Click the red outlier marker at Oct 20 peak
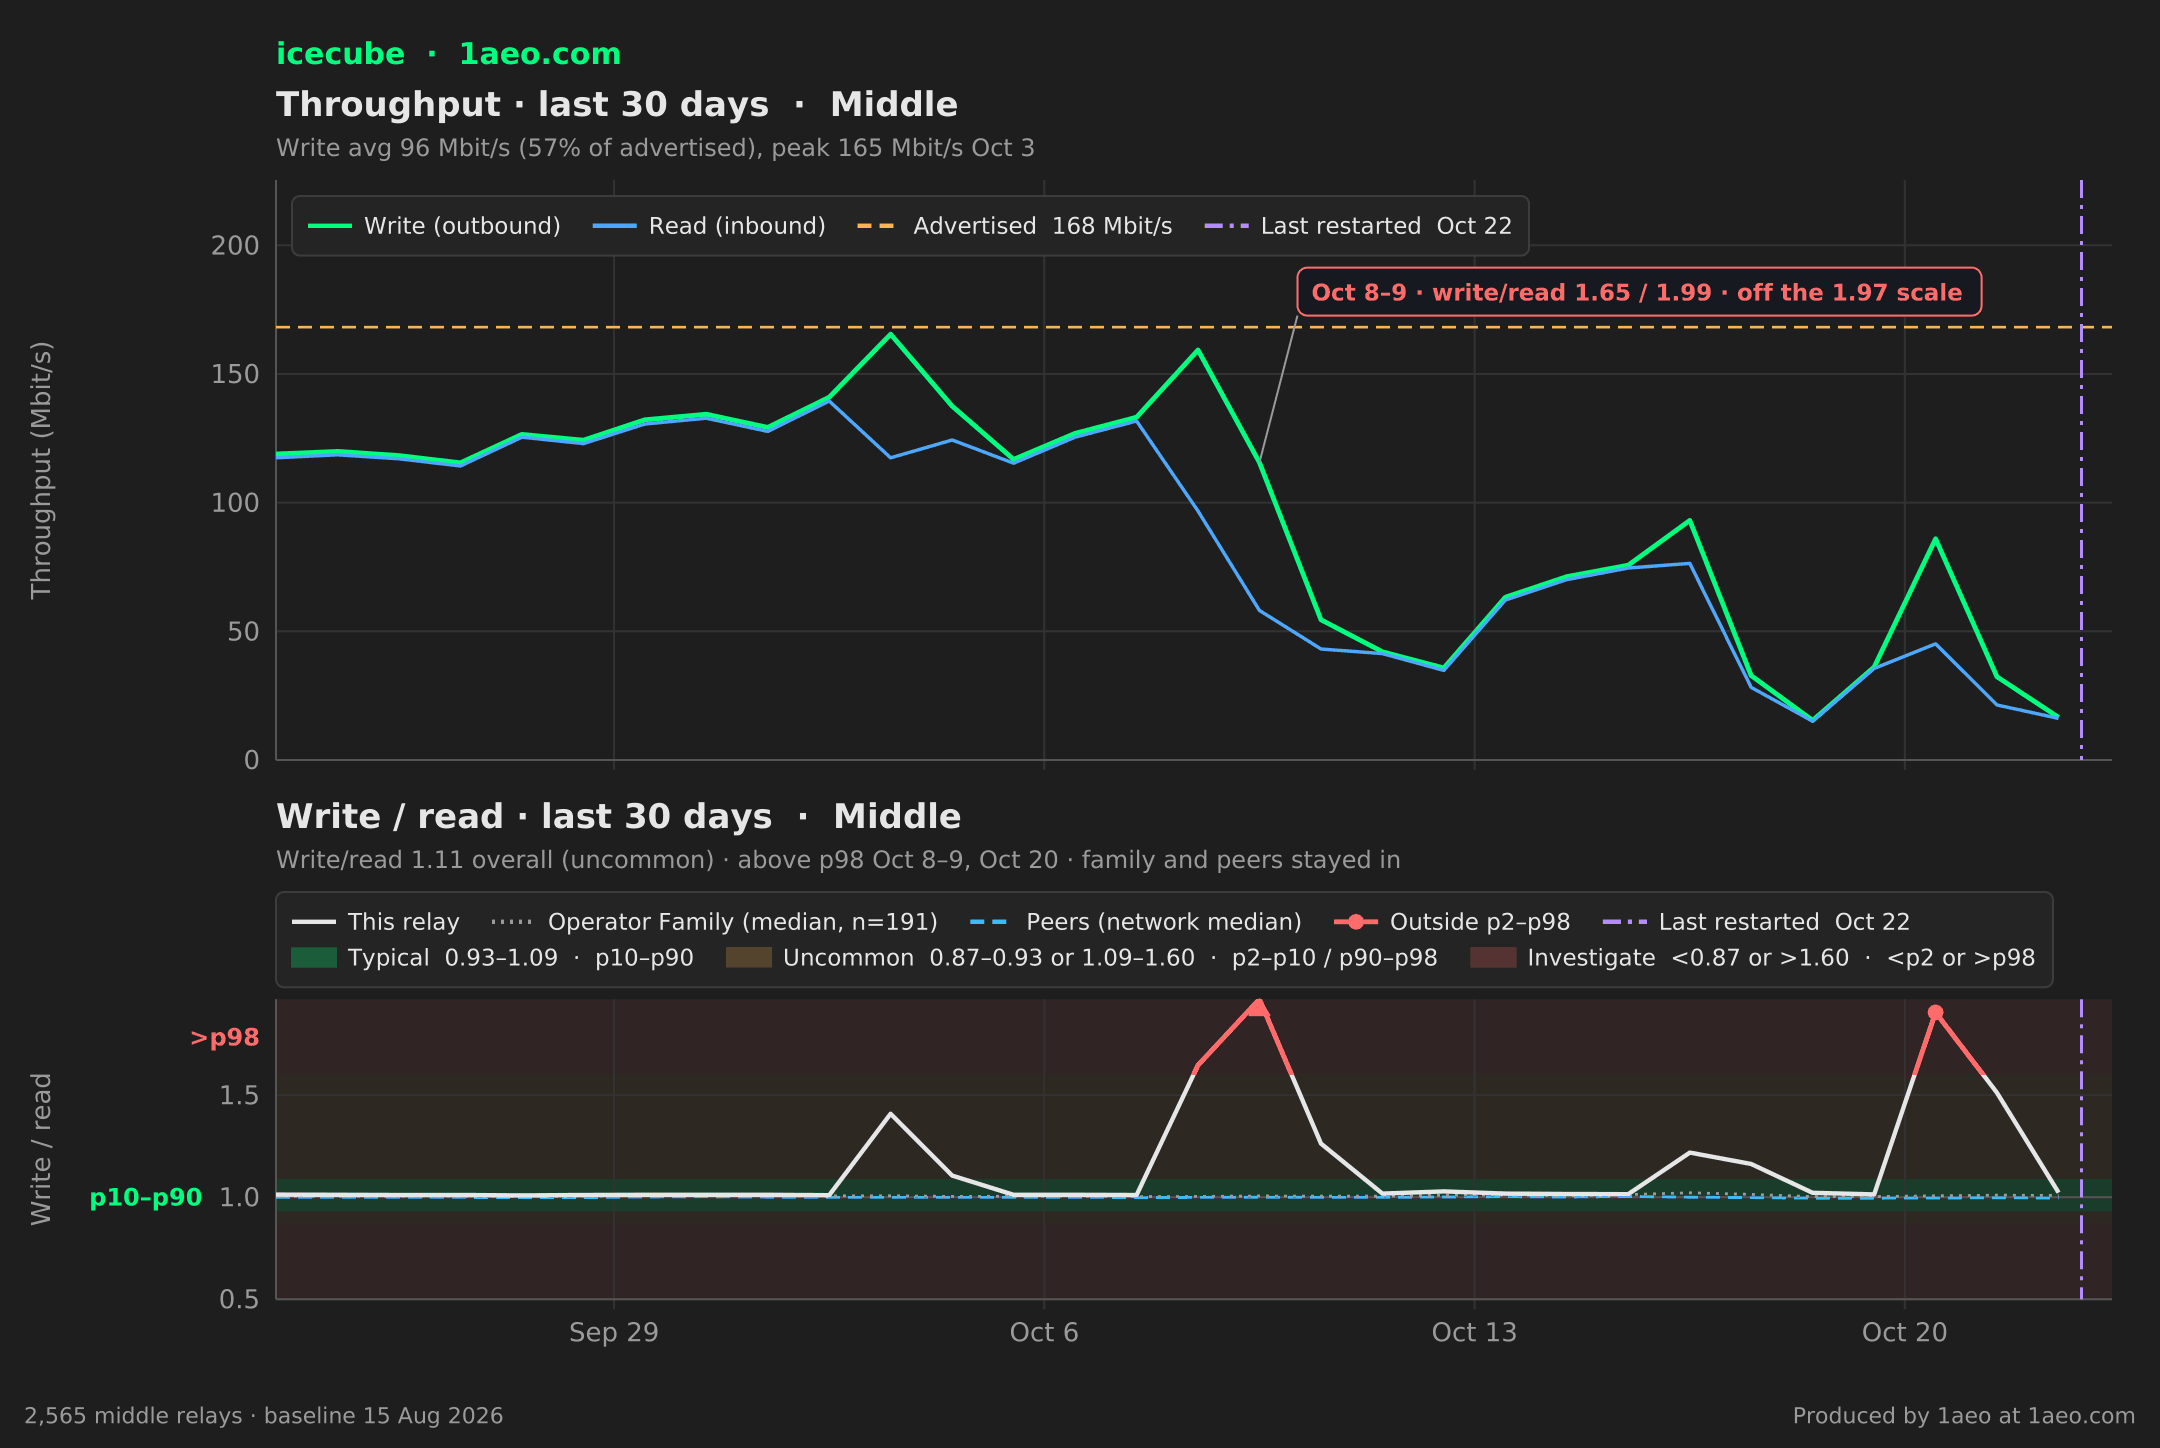This screenshot has height=1448, width=2160. [x=1935, y=1013]
